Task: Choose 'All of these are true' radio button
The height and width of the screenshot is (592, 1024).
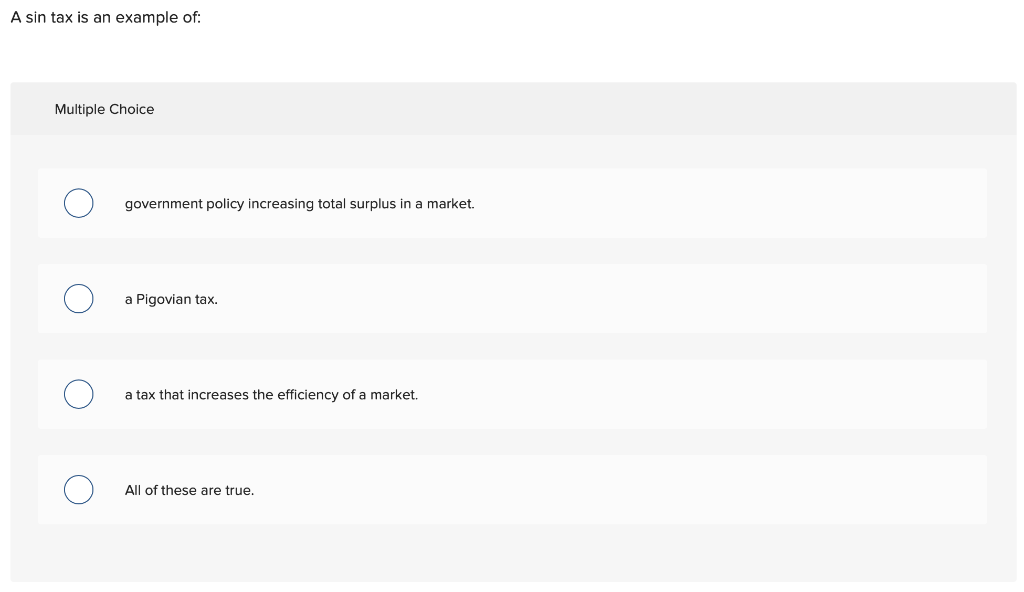Action: click(78, 489)
